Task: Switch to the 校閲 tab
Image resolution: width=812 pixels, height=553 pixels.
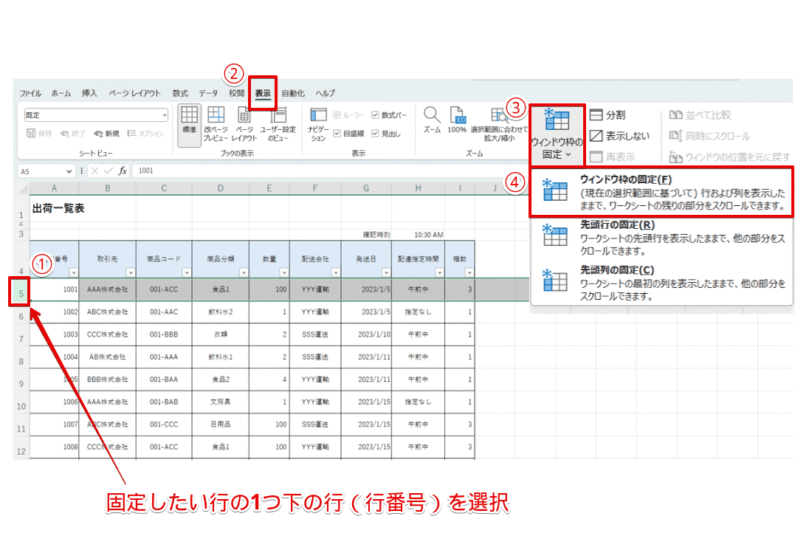Action: [x=237, y=93]
